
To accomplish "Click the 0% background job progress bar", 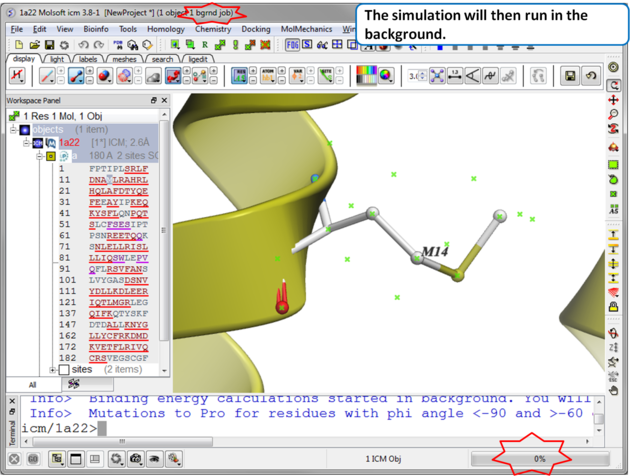I will point(539,458).
